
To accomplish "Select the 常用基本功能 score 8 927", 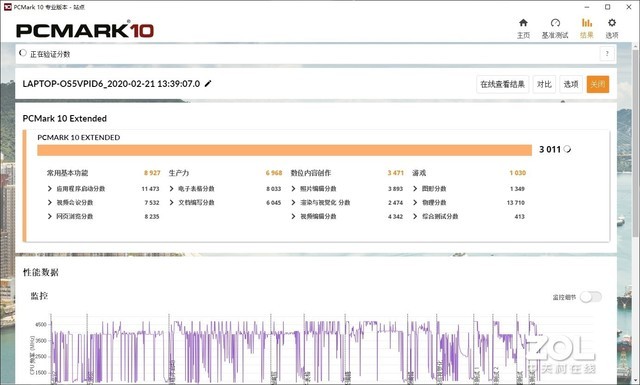I will pyautogui.click(x=152, y=173).
